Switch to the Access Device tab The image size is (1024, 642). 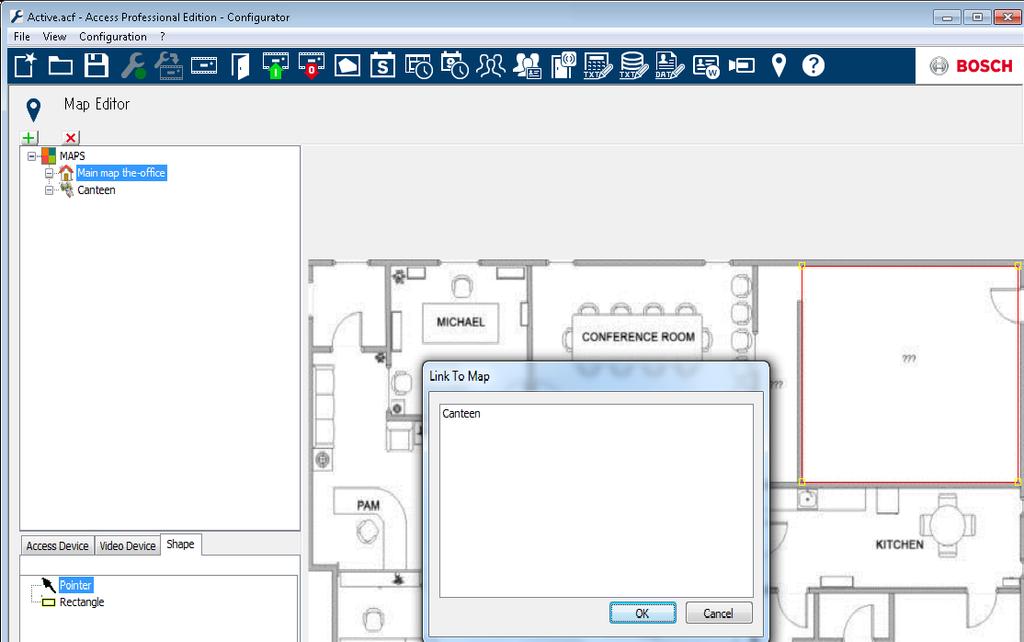pos(57,546)
